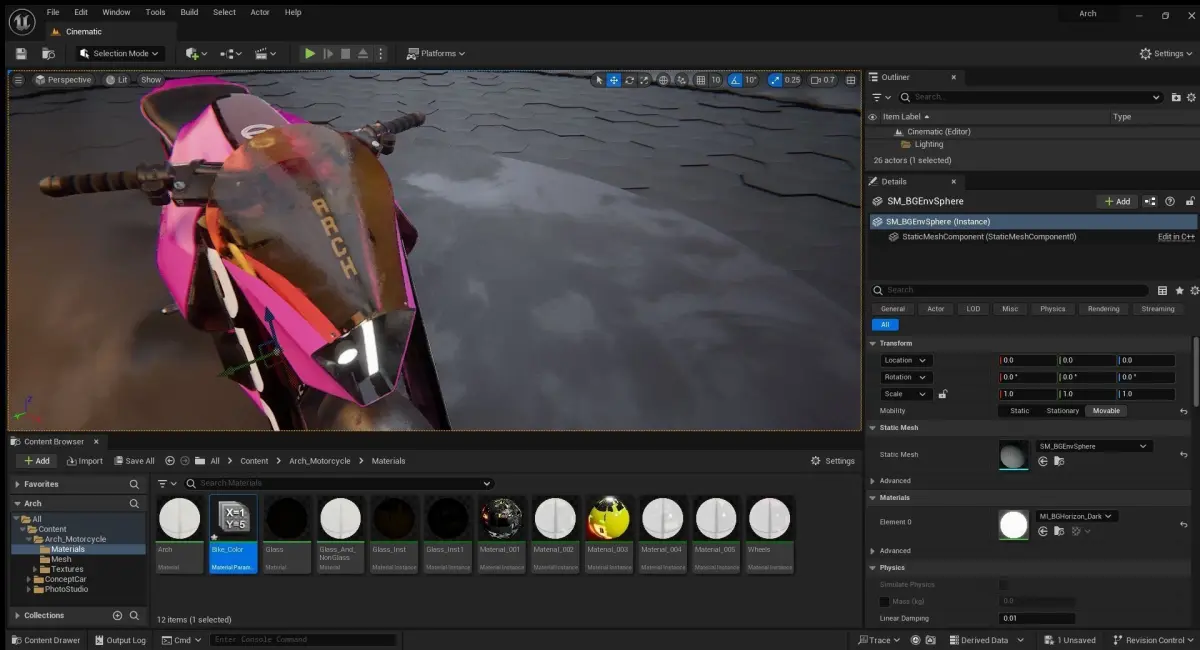Open the MI_BGHorizon_Dark material dropdown
The width and height of the screenshot is (1200, 650).
(1076, 516)
